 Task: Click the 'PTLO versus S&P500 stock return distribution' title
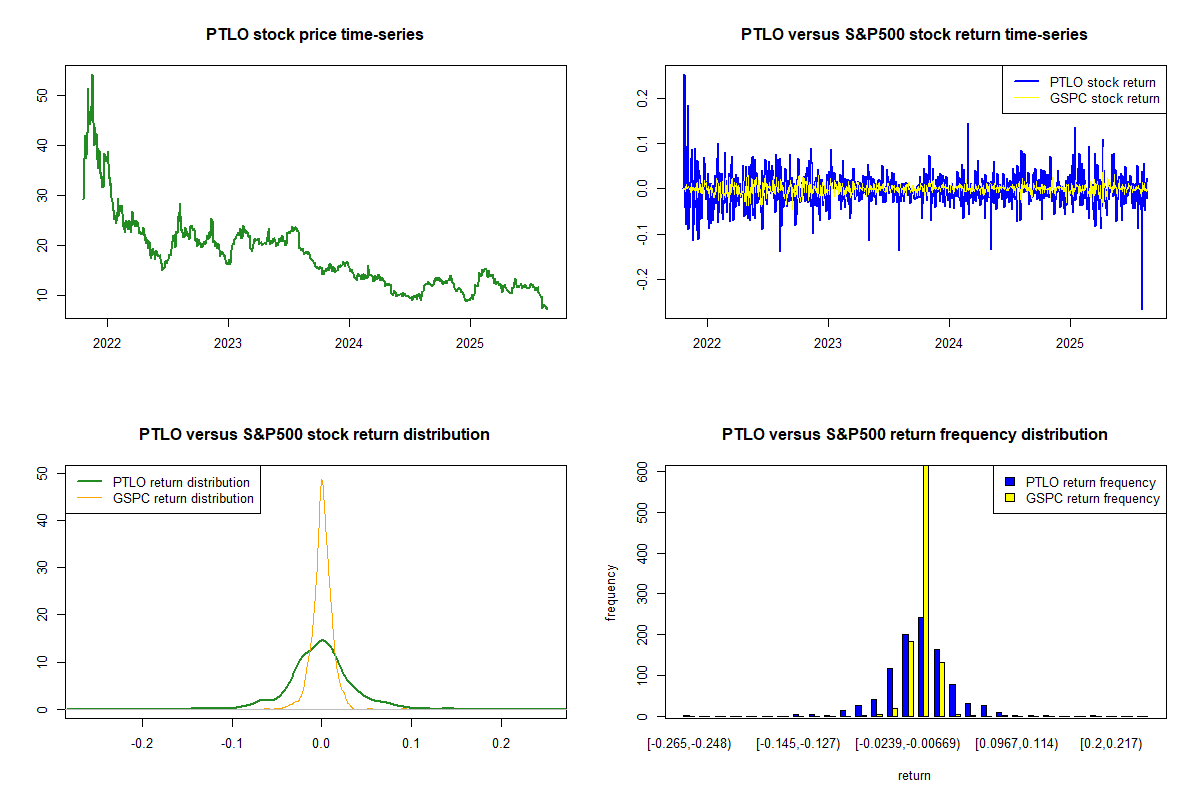[315, 435]
